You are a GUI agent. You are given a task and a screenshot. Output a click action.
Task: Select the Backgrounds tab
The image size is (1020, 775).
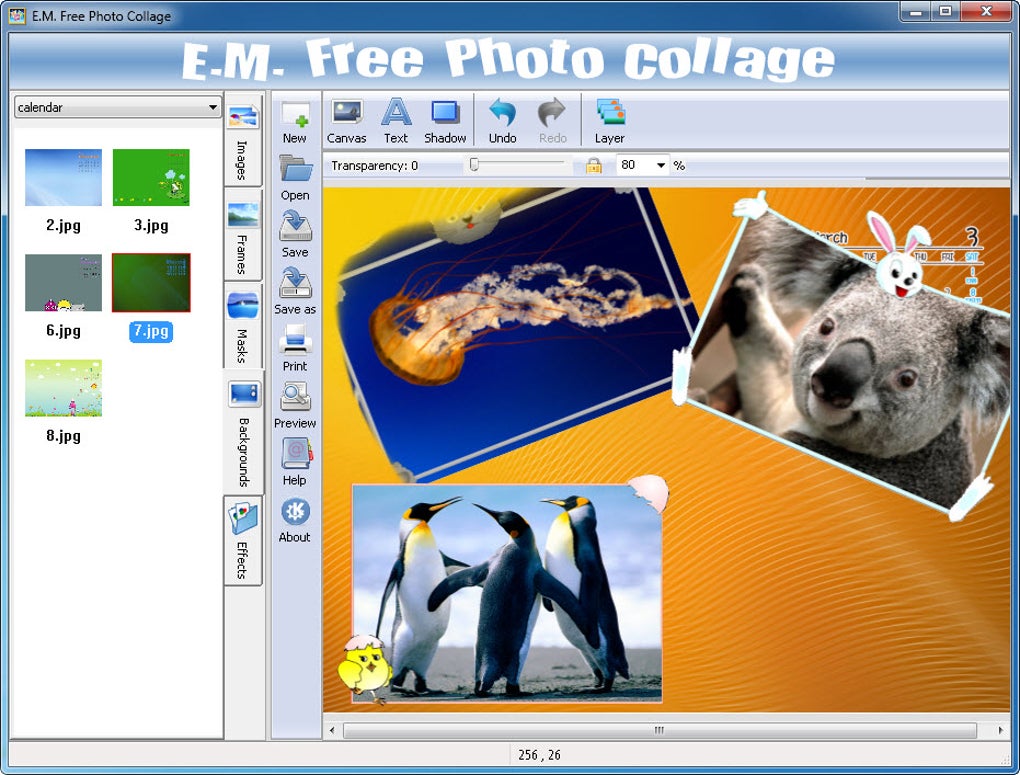(243, 431)
